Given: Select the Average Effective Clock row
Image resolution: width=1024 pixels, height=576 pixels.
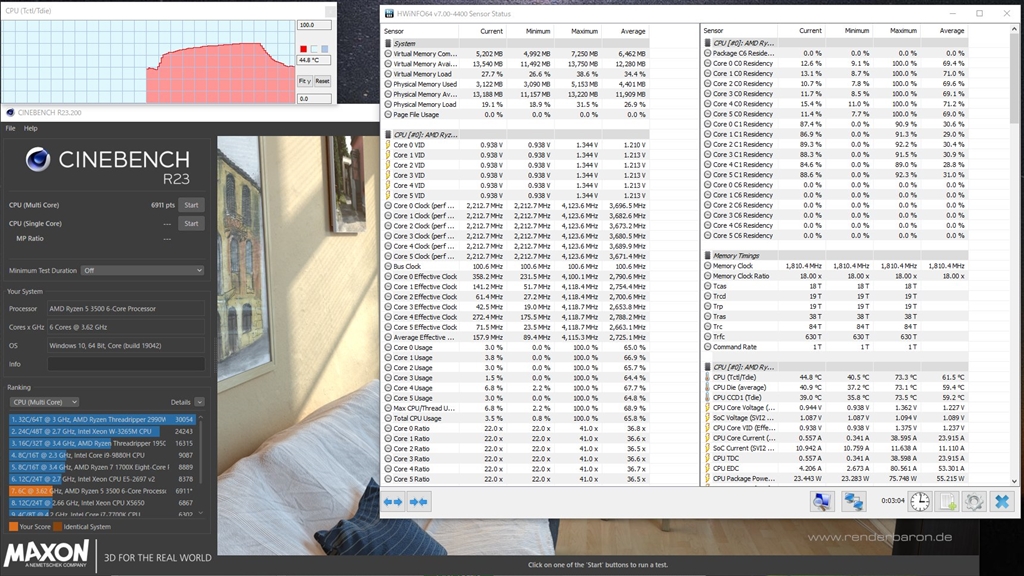Looking at the screenshot, I should coord(516,338).
